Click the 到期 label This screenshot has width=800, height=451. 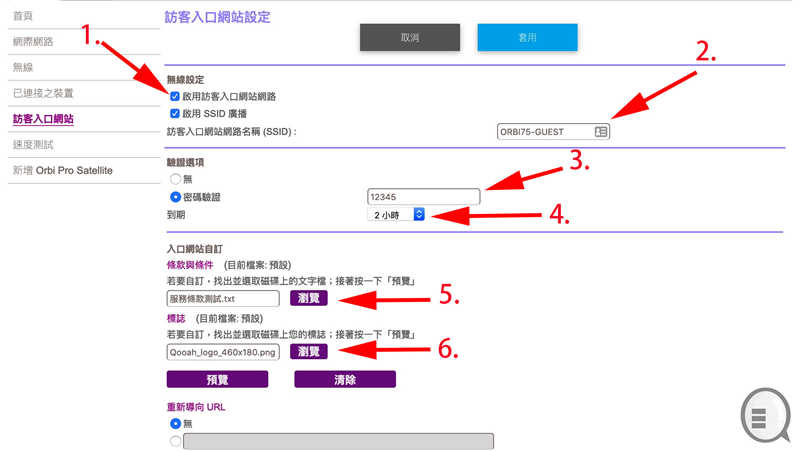[x=176, y=215]
